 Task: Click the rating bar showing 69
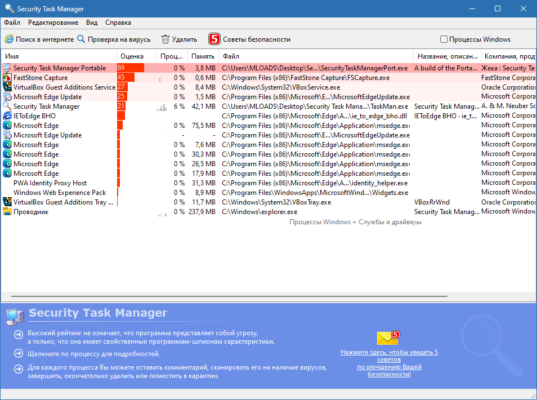pyautogui.click(x=130, y=68)
